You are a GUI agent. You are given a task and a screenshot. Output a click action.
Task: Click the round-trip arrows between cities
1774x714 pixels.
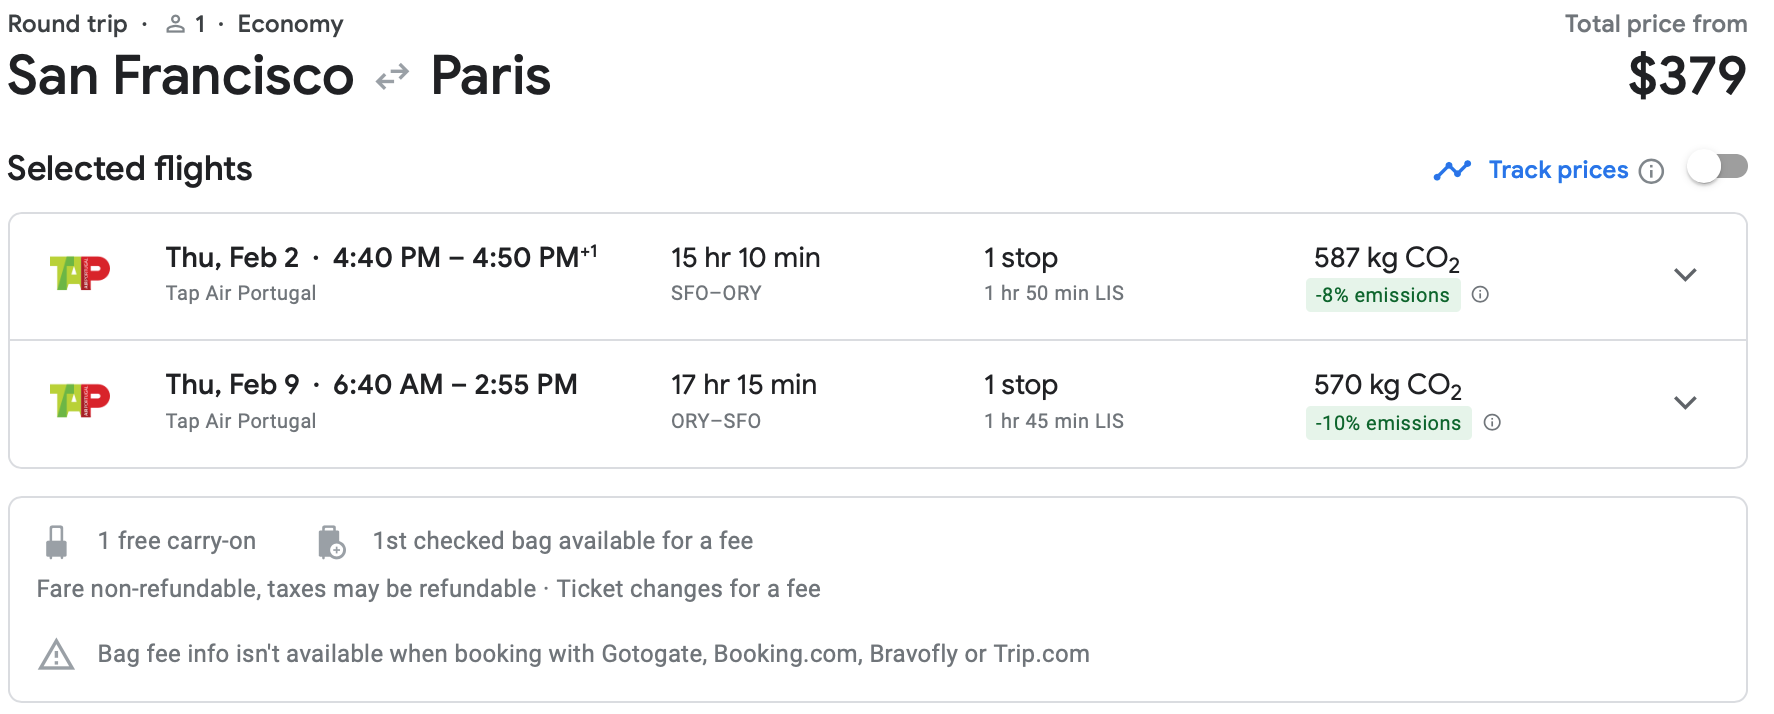[392, 77]
